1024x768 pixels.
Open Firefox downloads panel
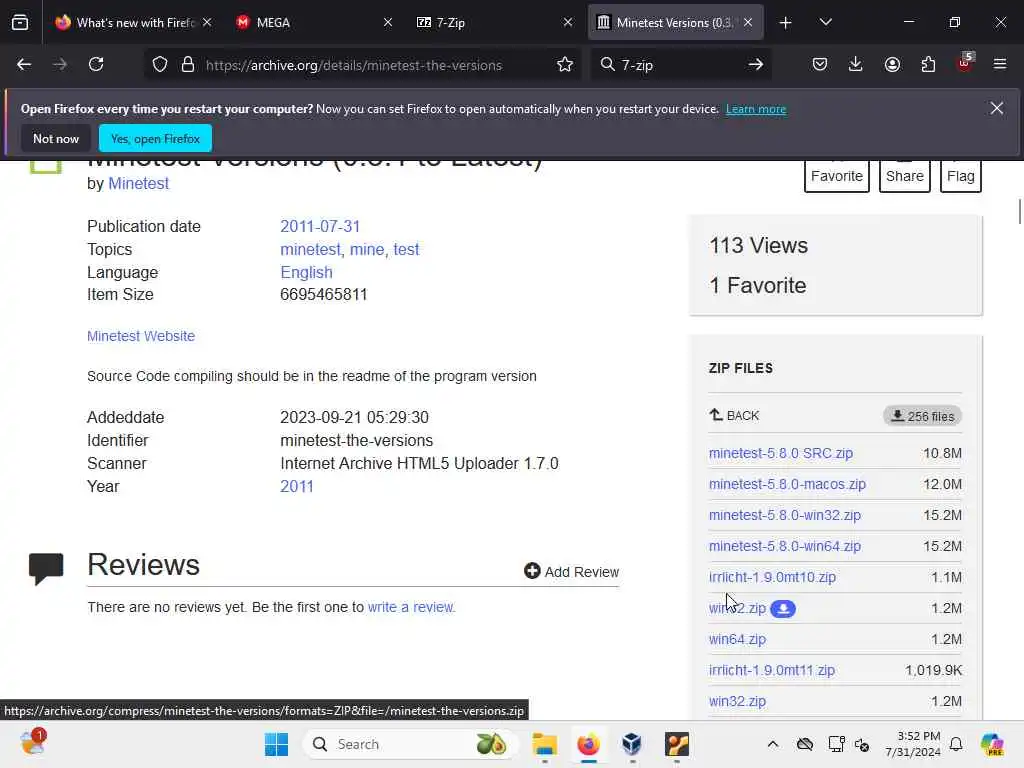856,65
